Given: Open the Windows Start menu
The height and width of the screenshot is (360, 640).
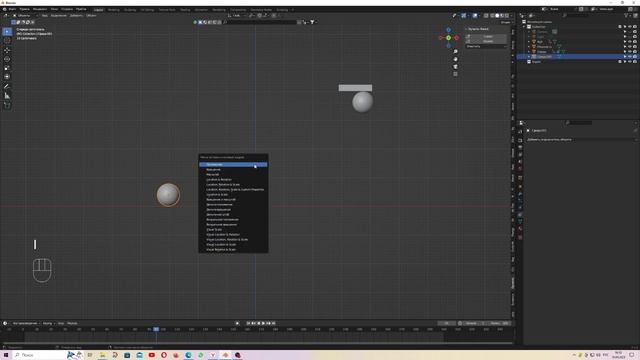Looking at the screenshot, I should click(6, 355).
